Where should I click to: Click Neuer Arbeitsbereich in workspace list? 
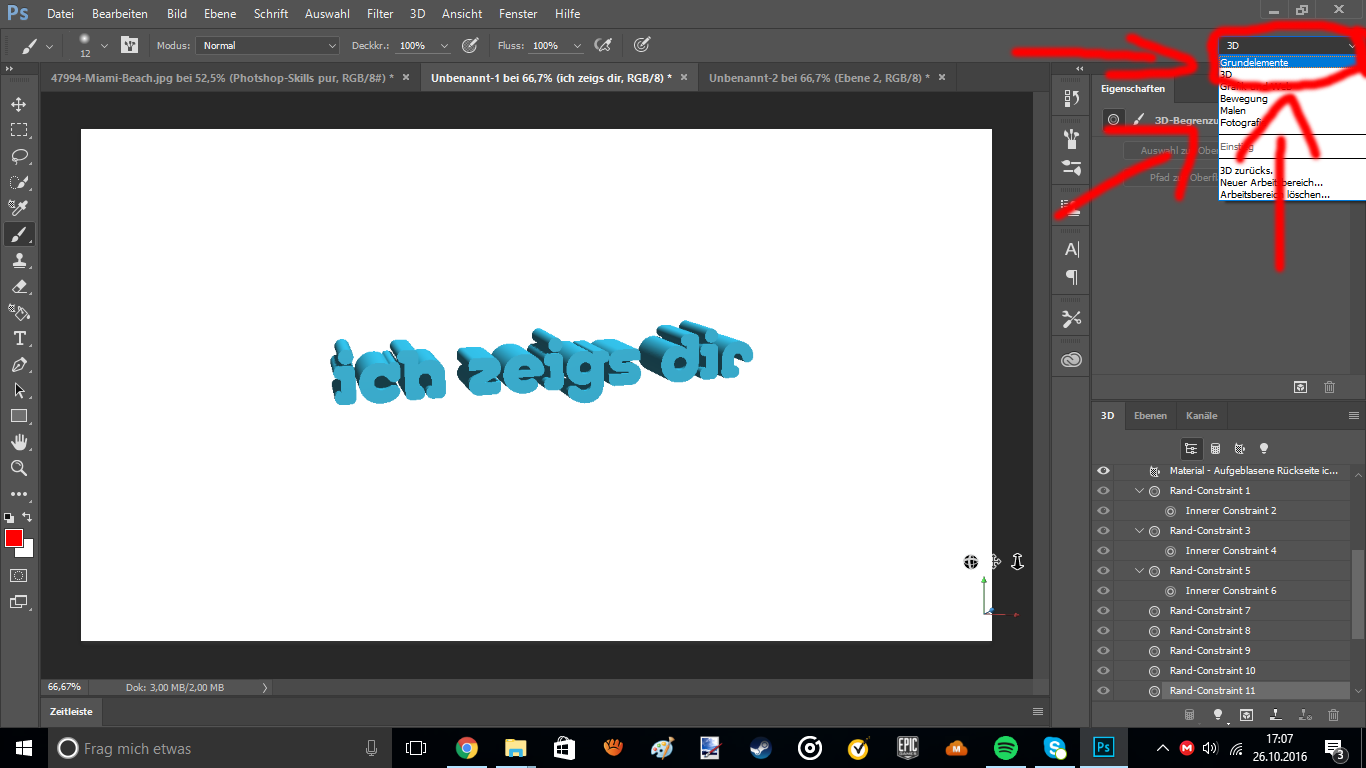click(1271, 183)
